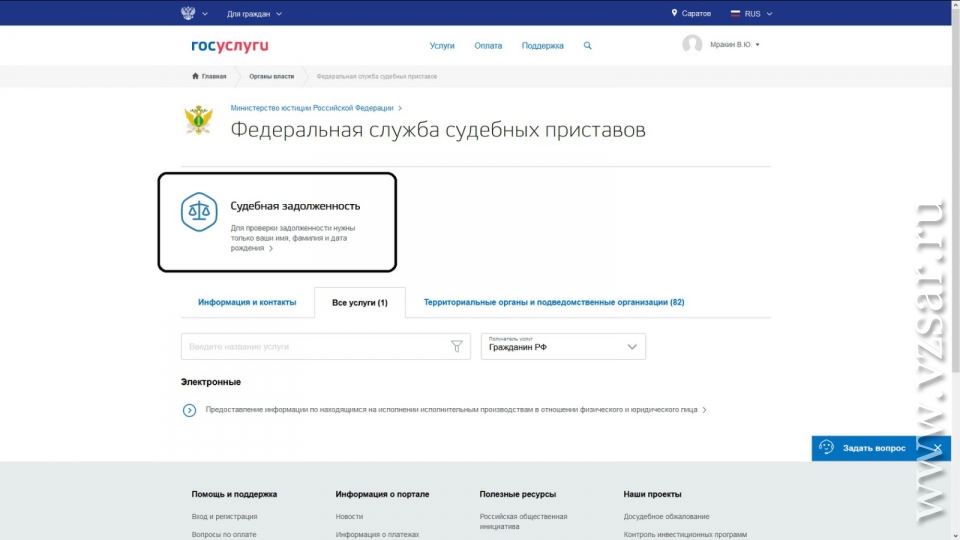The width and height of the screenshot is (960, 540).
Task: Focus the 'Введите название услуги' search field
Action: tap(326, 347)
